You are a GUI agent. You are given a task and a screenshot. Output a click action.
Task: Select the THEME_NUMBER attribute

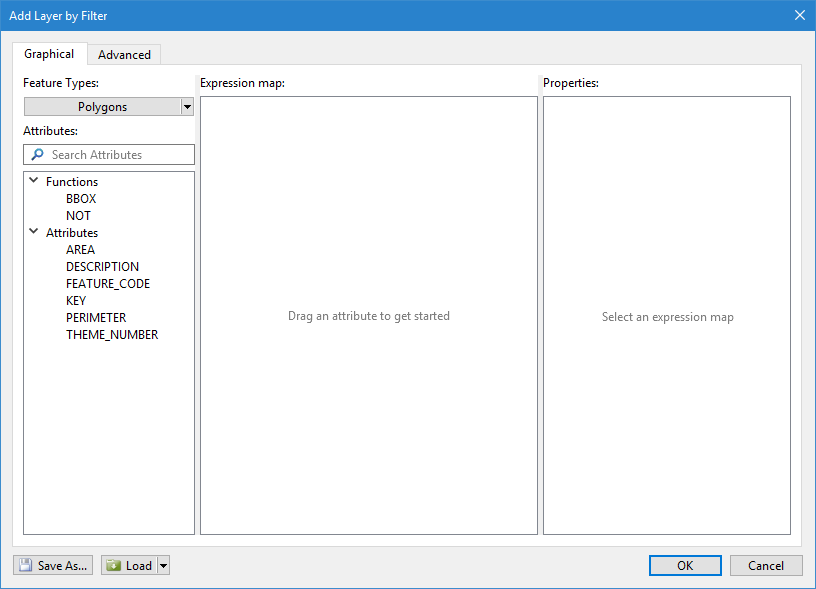[x=112, y=335]
